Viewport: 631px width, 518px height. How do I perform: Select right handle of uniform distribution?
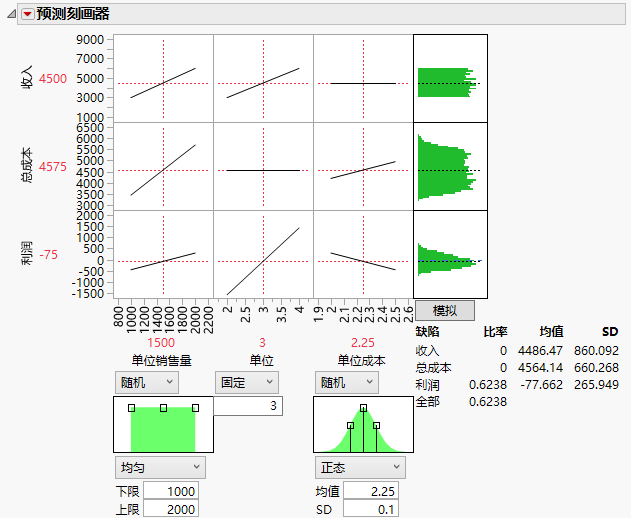pyautogui.click(x=195, y=408)
